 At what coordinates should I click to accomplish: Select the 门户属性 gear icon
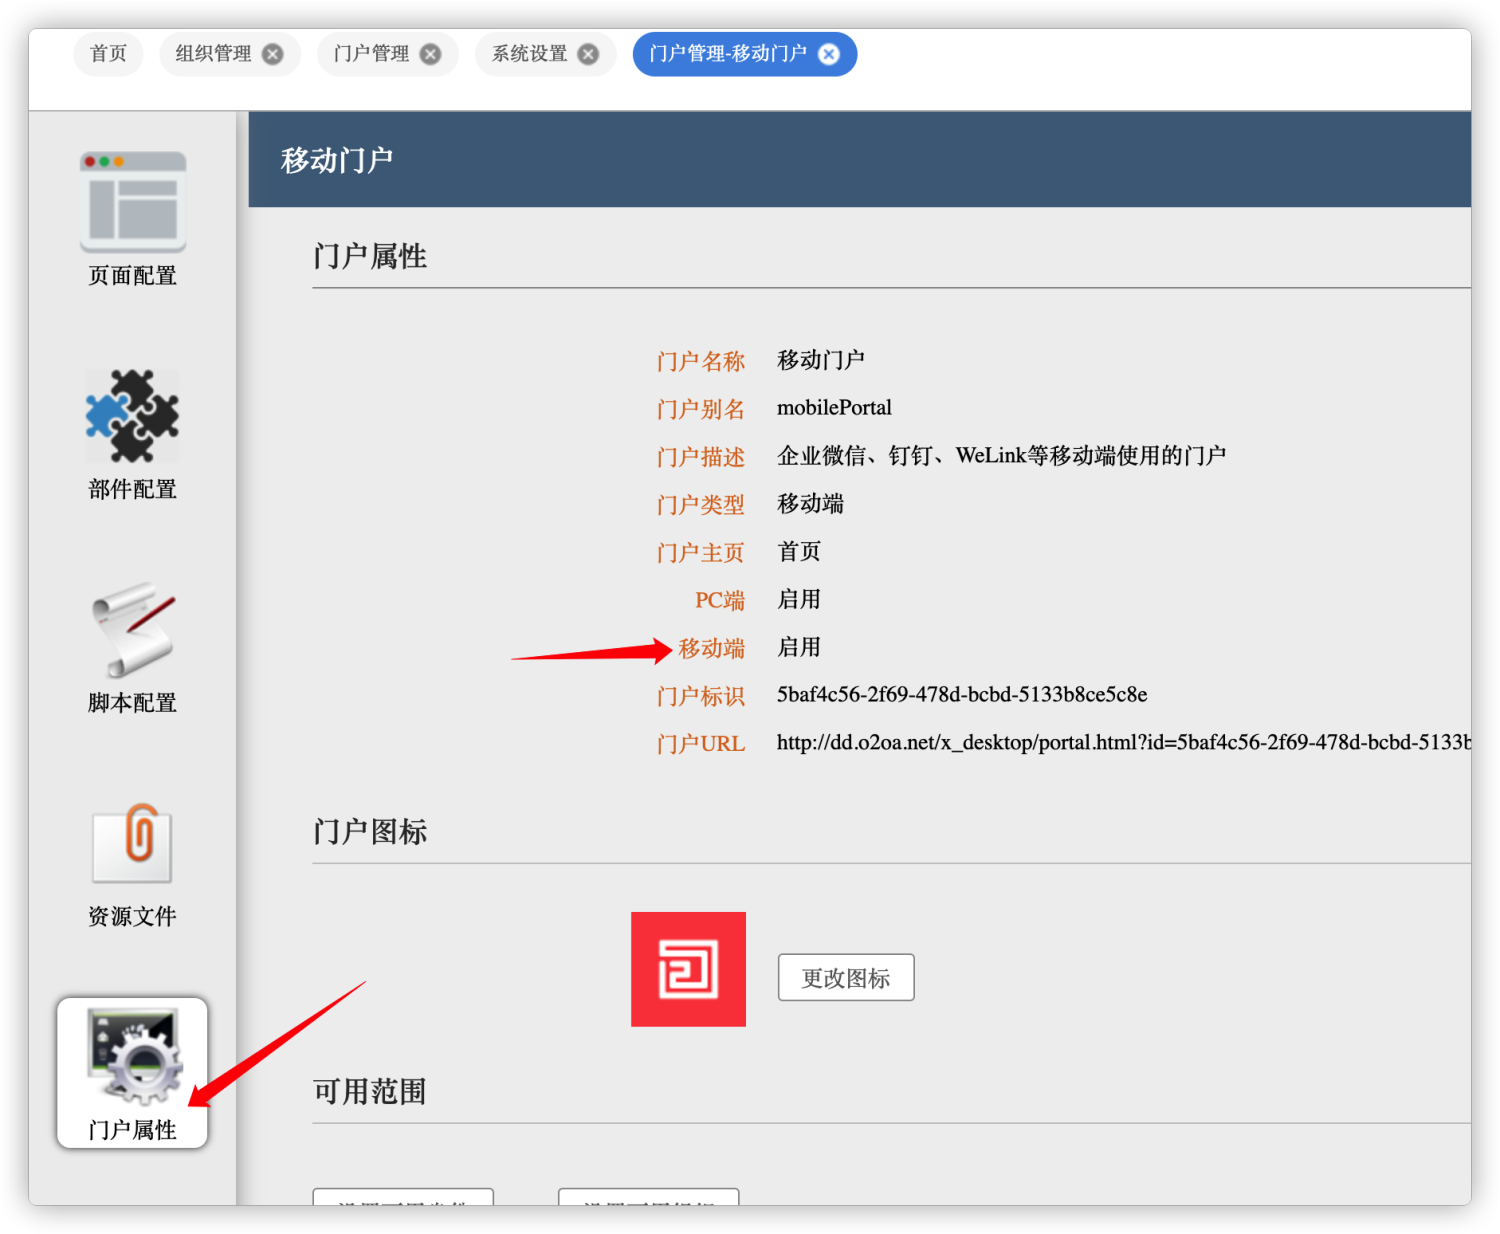(132, 1057)
